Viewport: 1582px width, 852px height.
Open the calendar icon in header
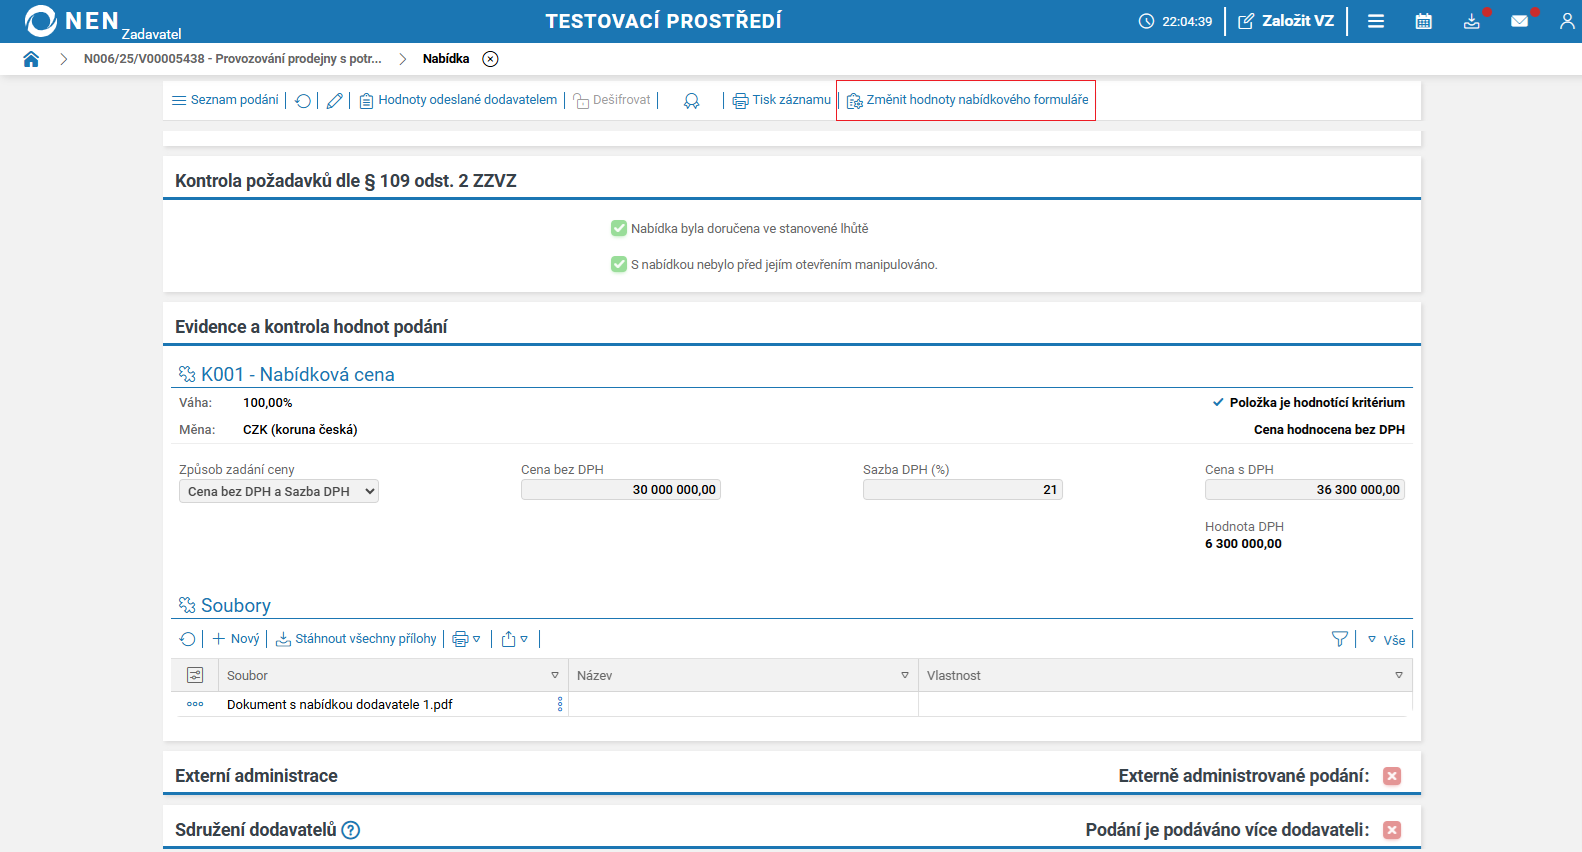click(x=1423, y=21)
